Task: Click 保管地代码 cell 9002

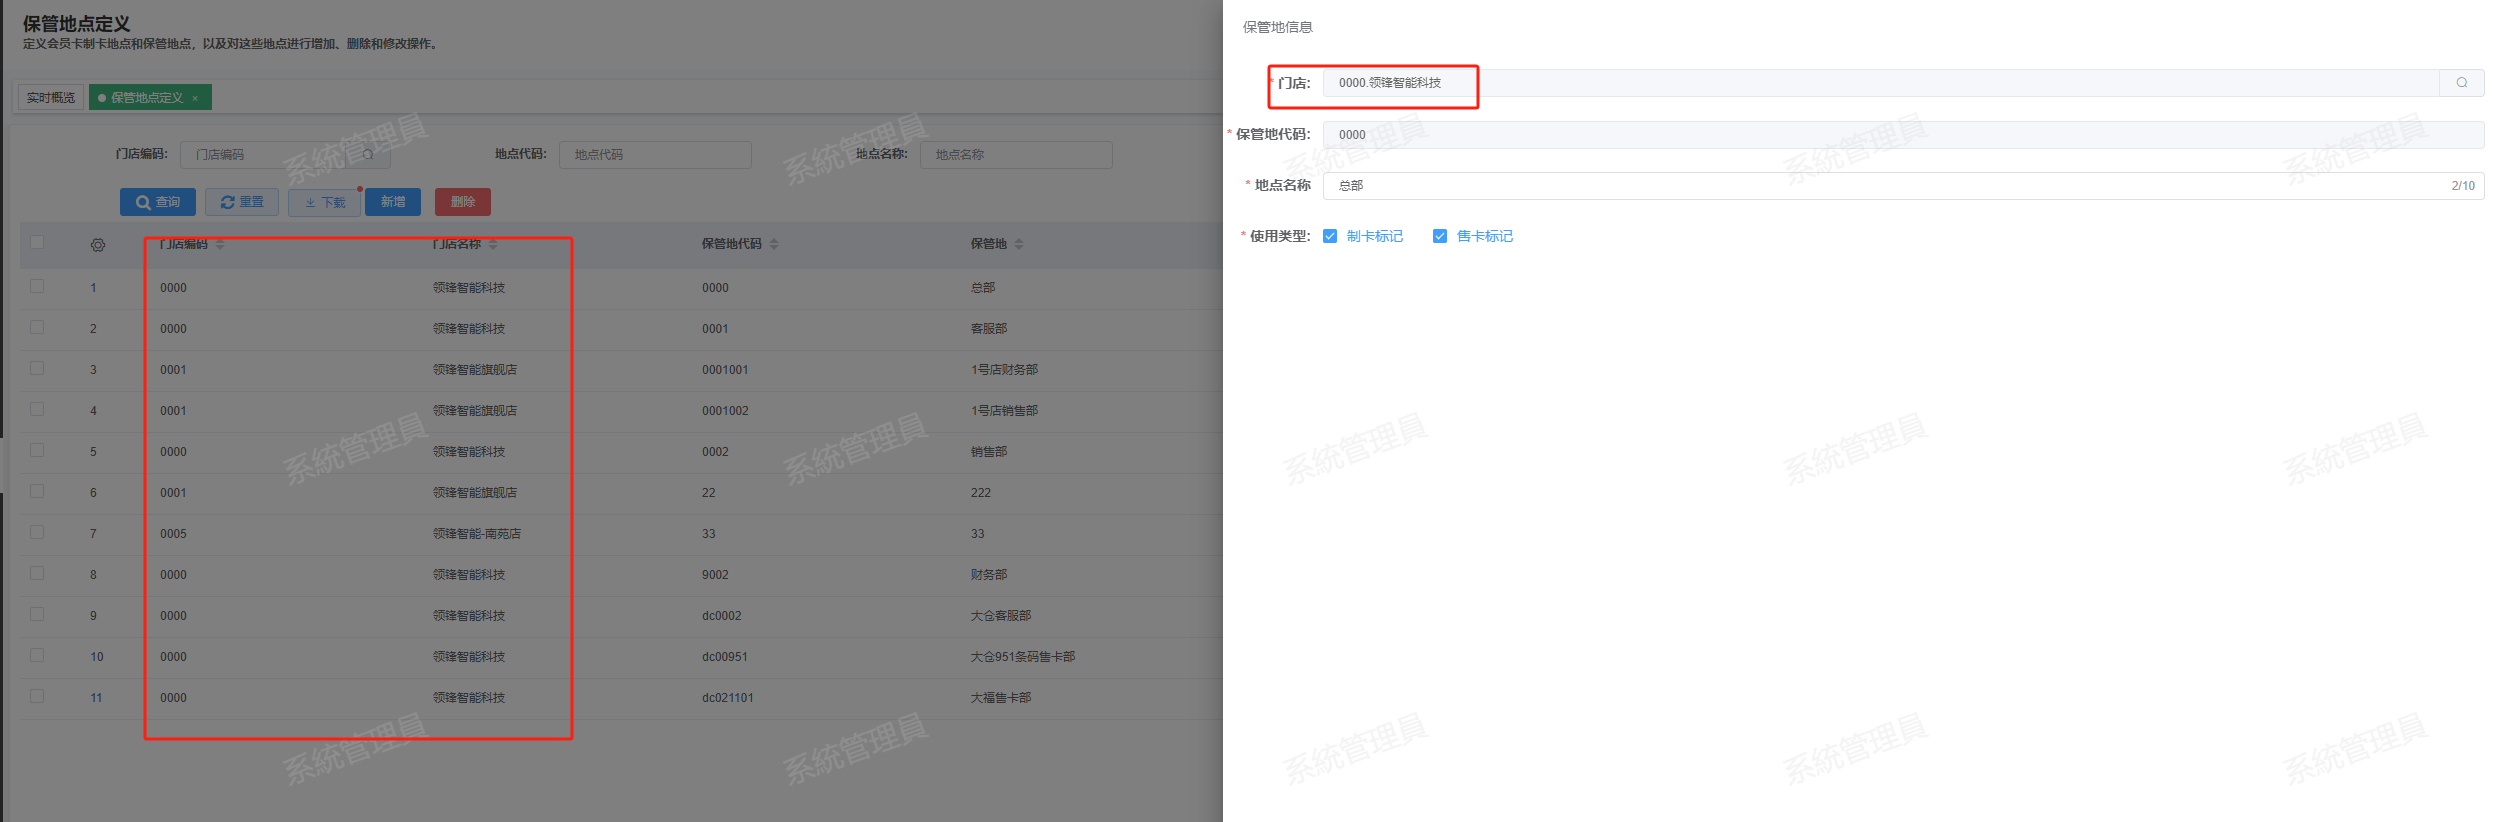Action: click(x=715, y=575)
